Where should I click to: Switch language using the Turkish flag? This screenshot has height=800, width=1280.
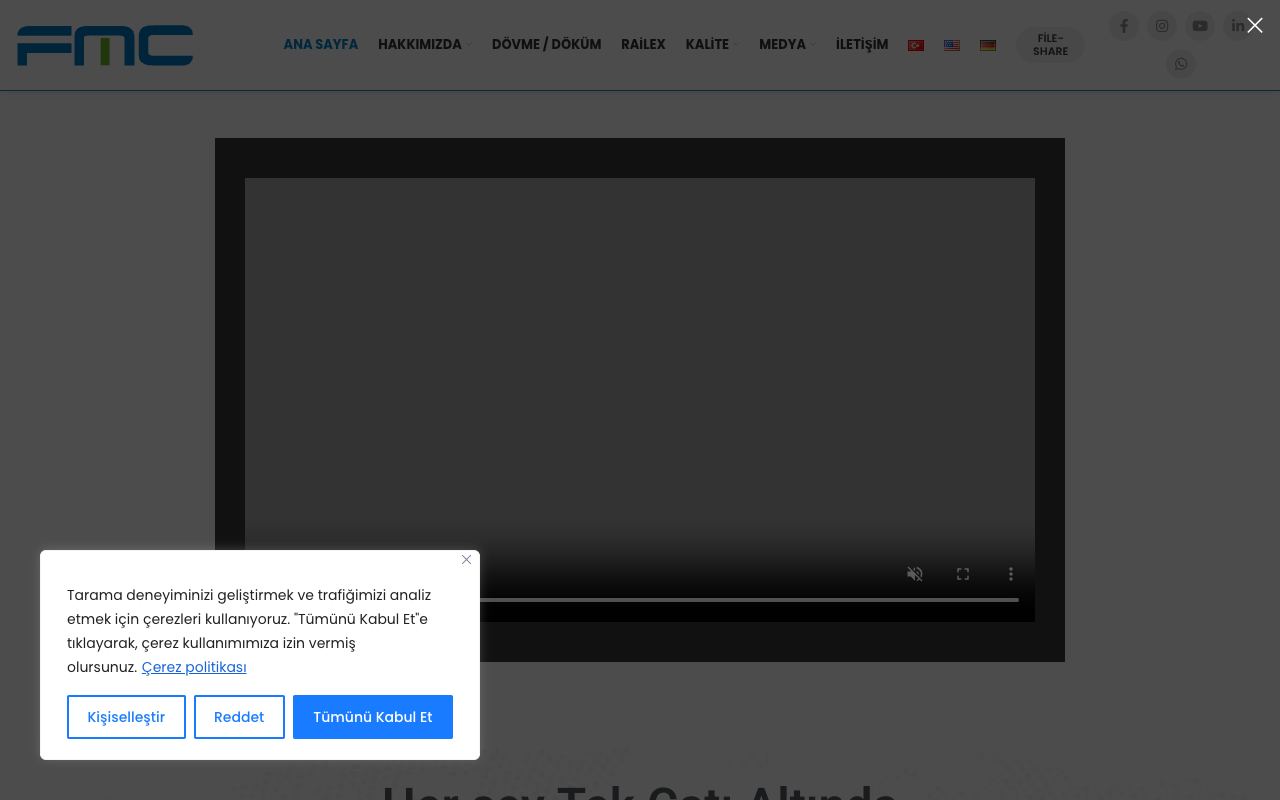click(x=916, y=45)
